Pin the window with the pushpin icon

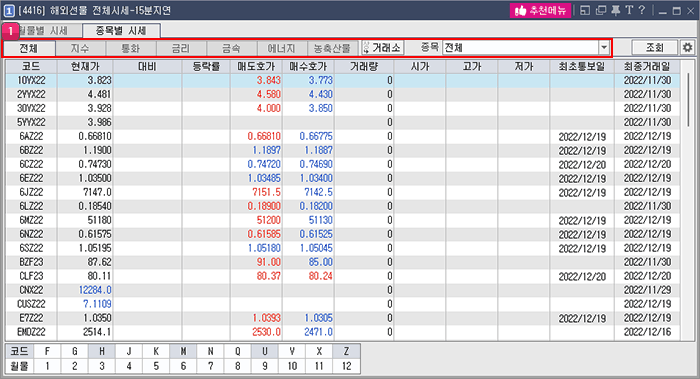[616, 10]
